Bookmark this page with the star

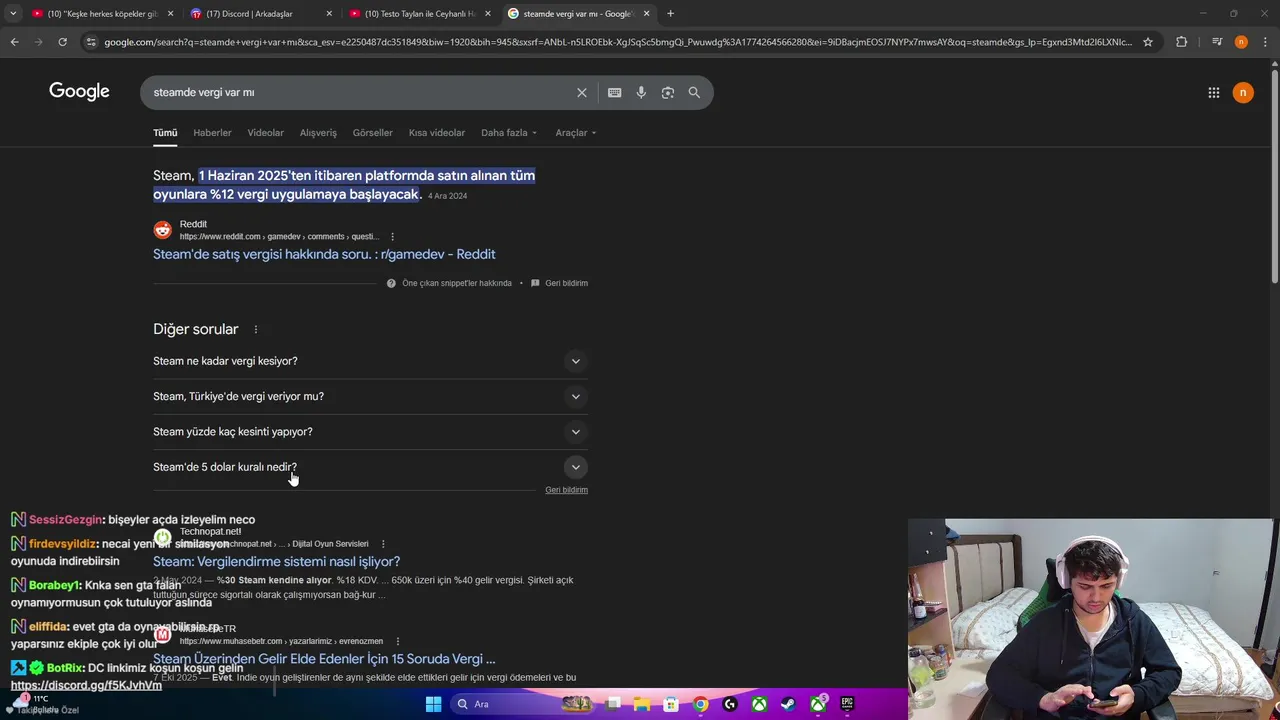(x=1148, y=42)
